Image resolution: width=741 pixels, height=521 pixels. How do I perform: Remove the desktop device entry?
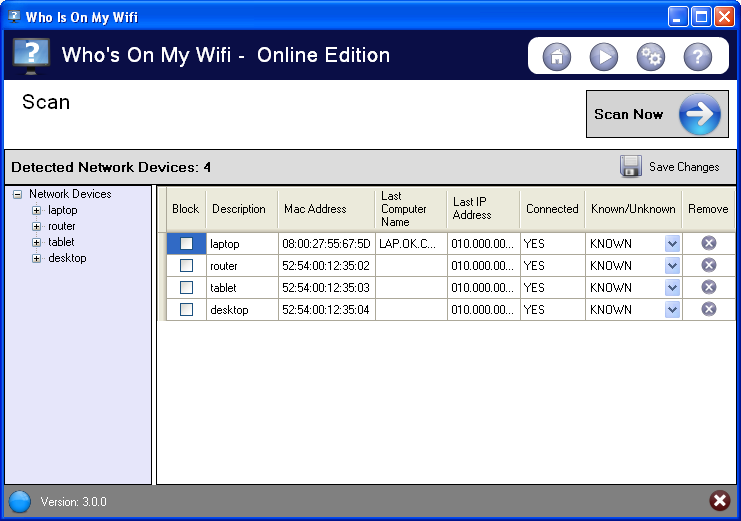(708, 309)
